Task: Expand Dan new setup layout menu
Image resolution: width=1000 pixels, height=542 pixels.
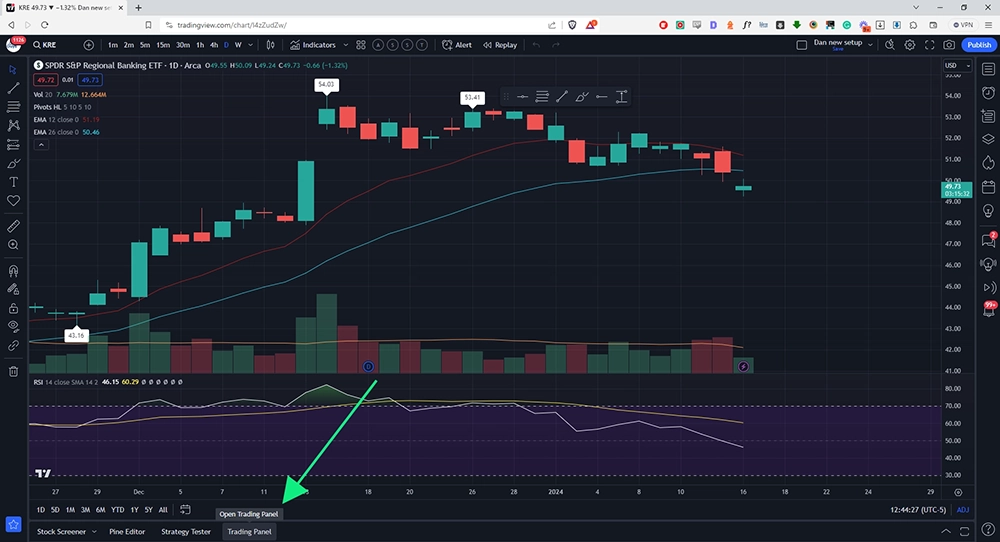Action: click(870, 45)
